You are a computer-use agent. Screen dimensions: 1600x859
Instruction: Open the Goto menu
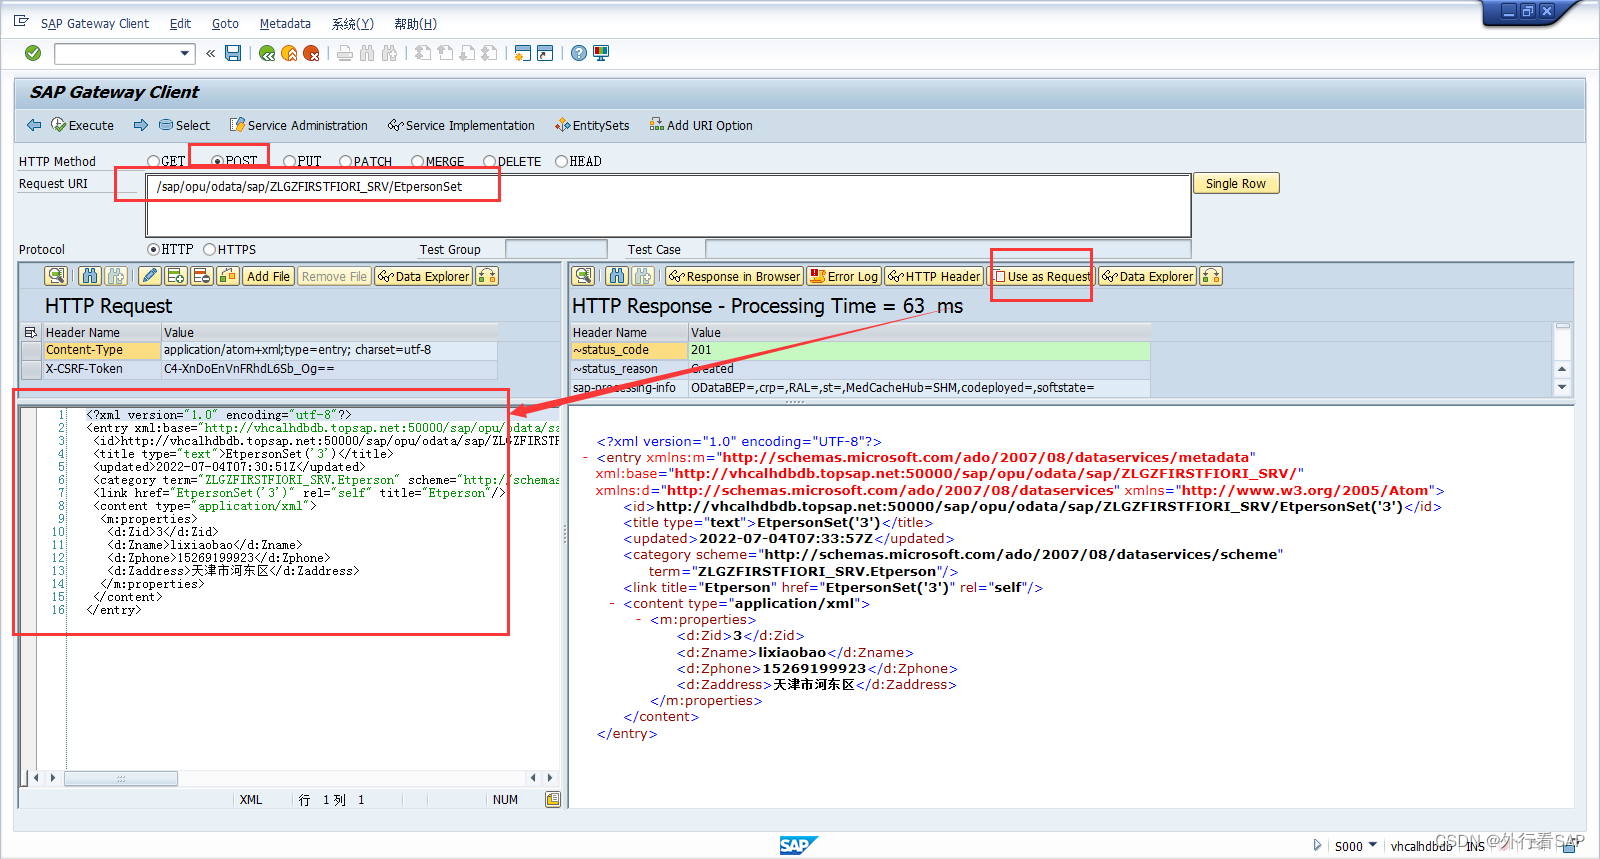point(225,23)
